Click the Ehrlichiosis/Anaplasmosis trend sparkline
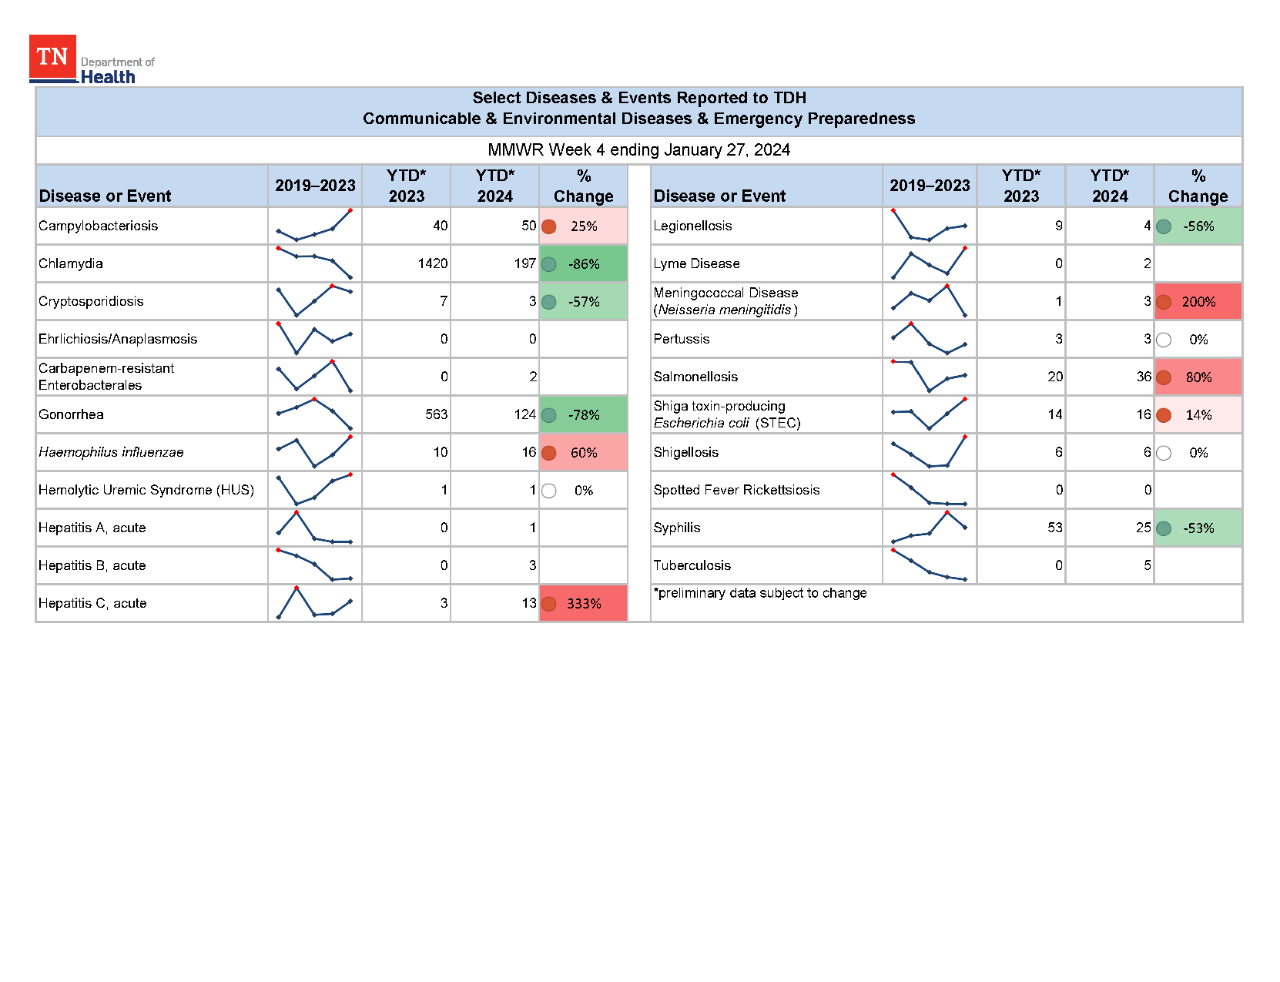1280x982 pixels. coord(314,339)
